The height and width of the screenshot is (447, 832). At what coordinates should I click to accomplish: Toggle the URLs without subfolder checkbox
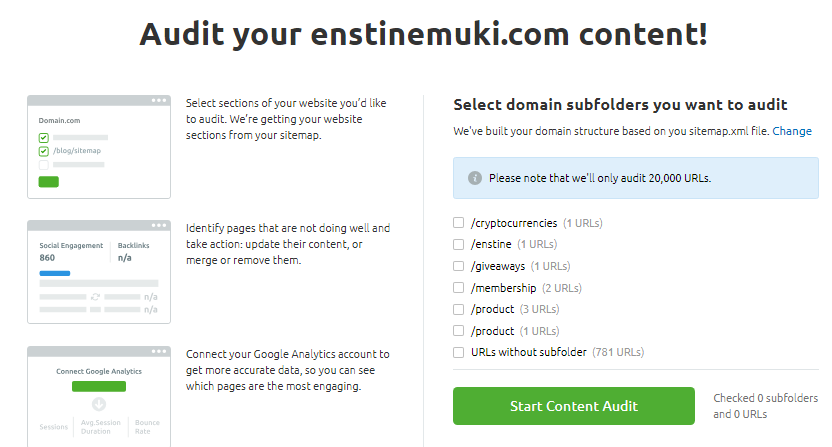(x=458, y=352)
